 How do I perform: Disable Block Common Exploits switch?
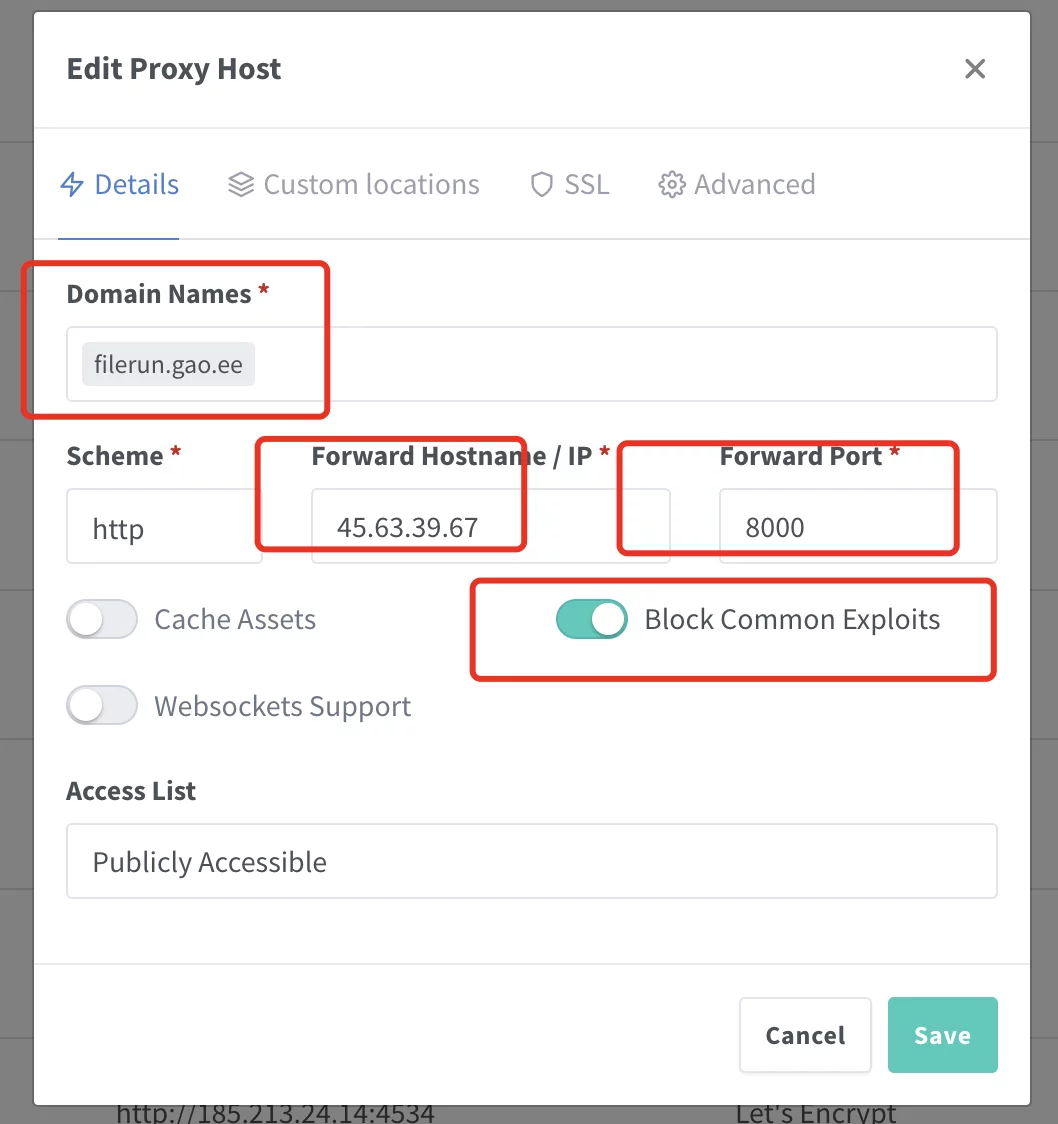tap(592, 620)
